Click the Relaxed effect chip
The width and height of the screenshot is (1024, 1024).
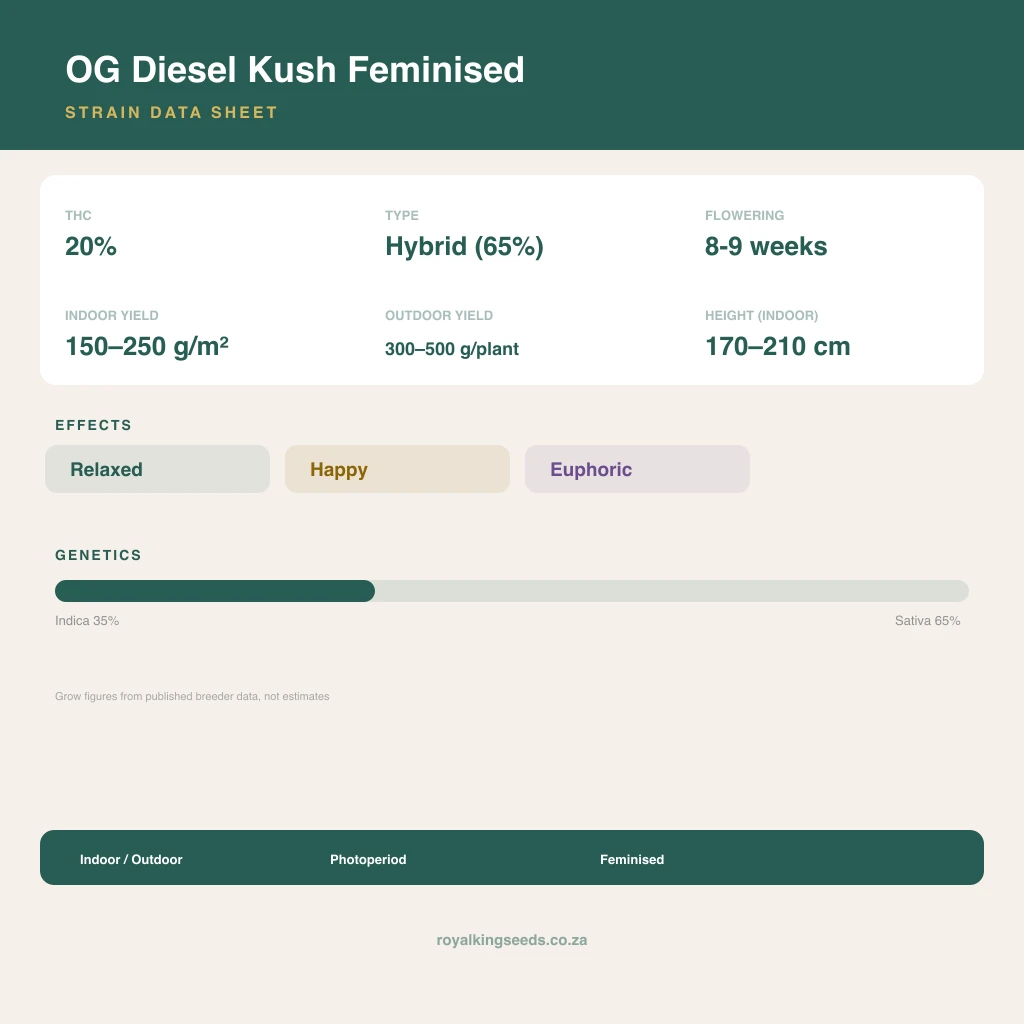coord(157,469)
